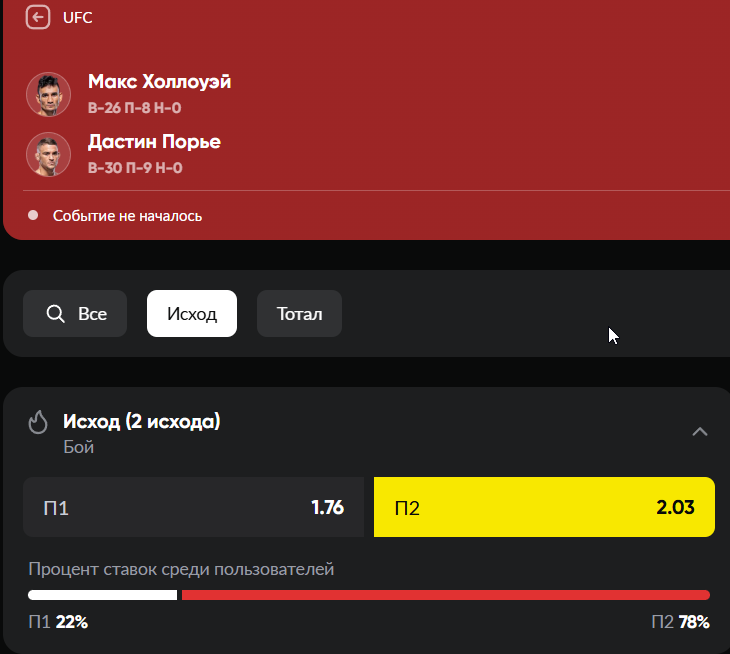Click the red П2 portion of percentage bar
The width and height of the screenshot is (730, 654).
446,595
